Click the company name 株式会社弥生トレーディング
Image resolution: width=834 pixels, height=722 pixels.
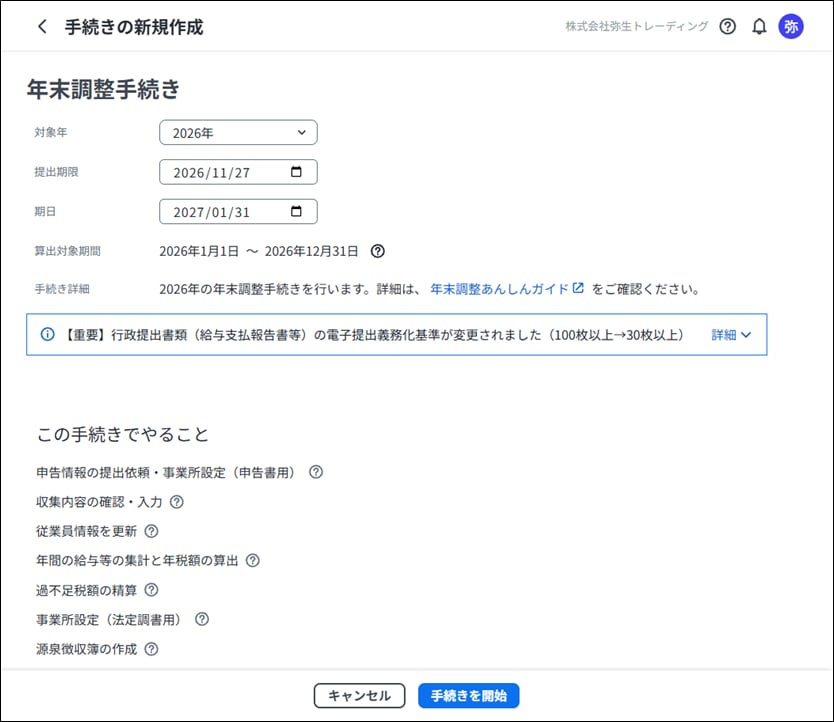[637, 27]
